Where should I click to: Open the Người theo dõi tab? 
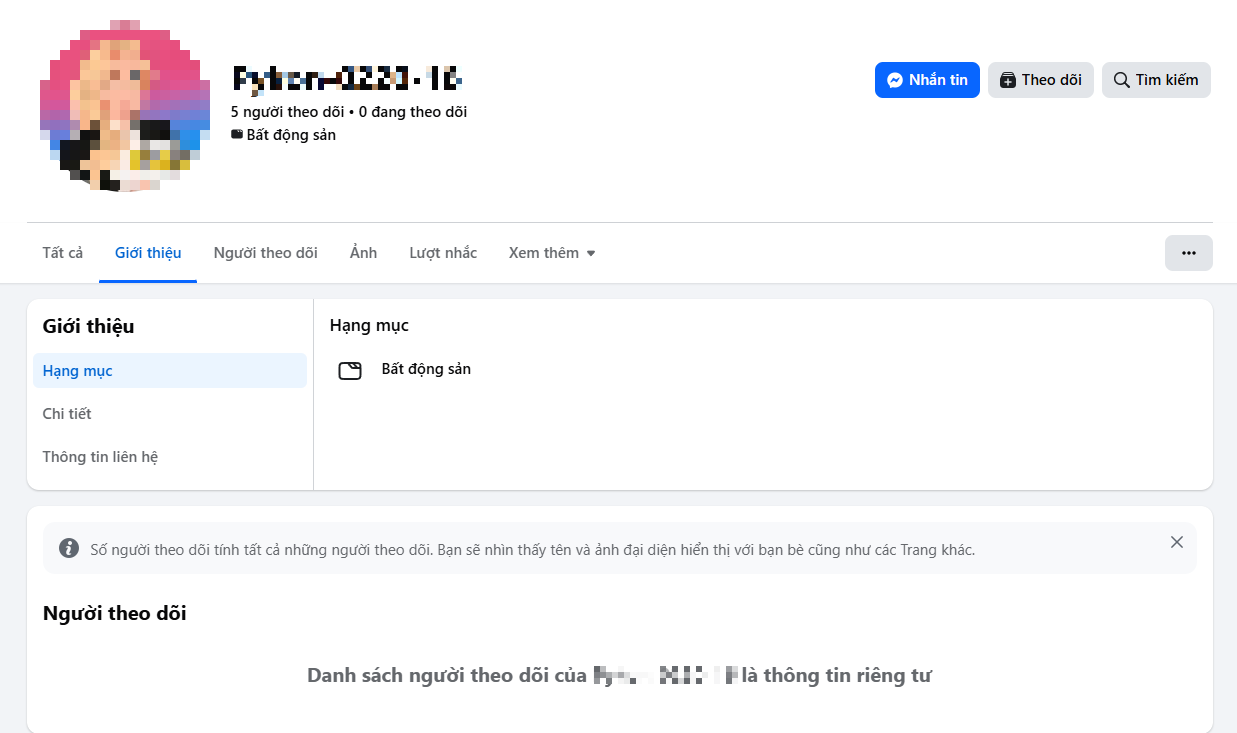265,253
